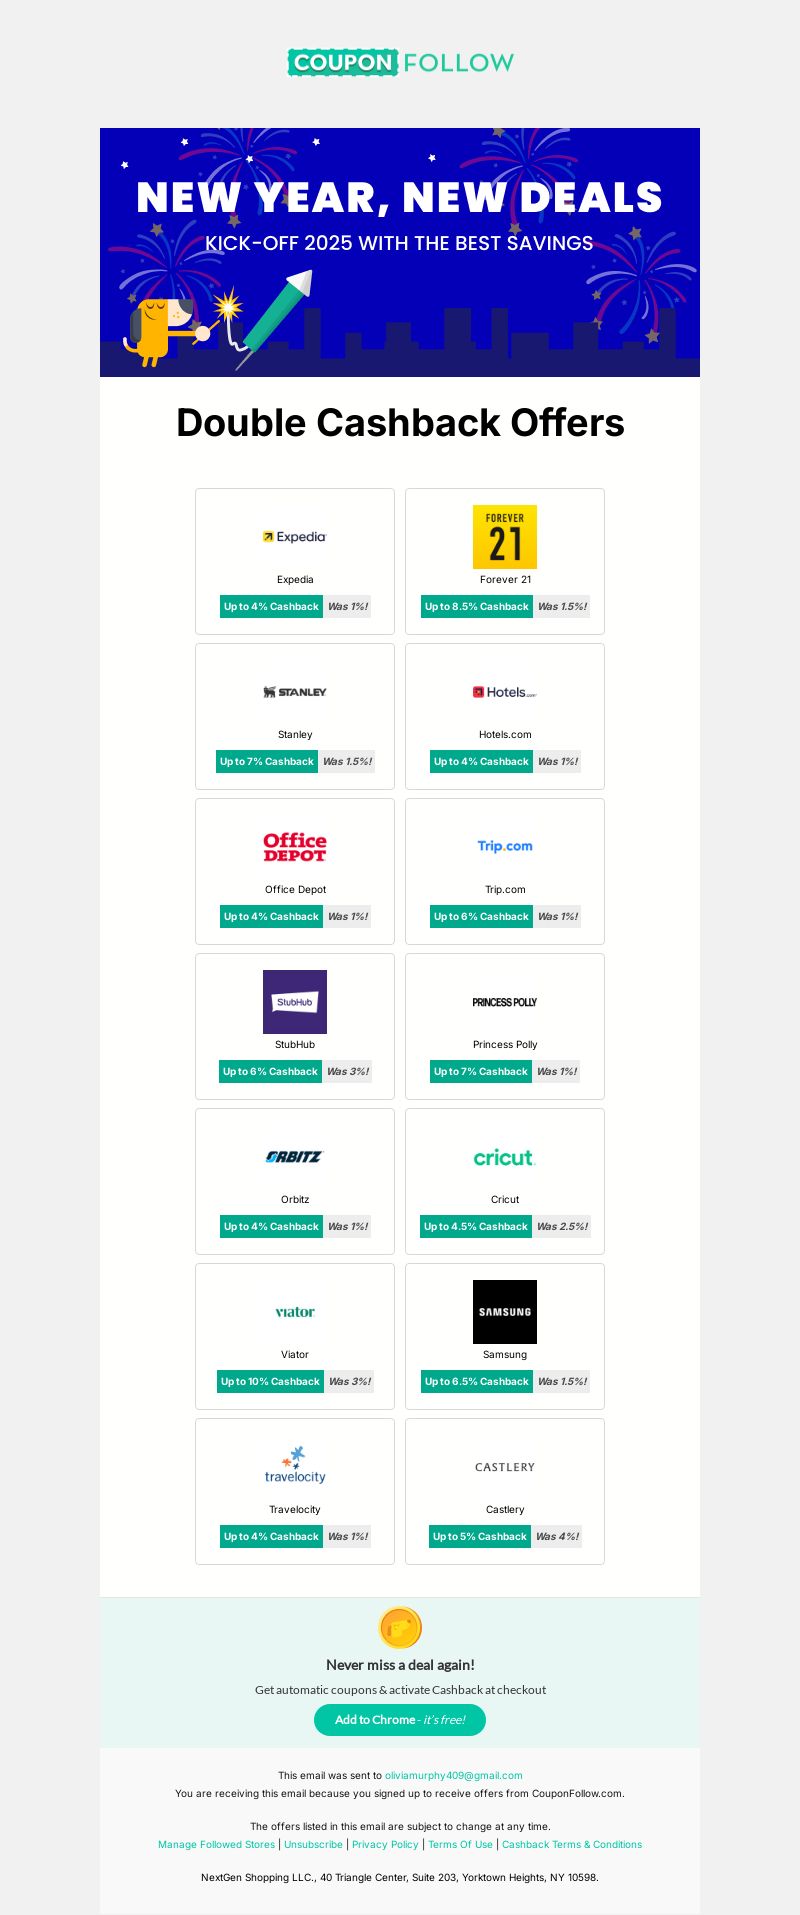Click the Forever 21 yellow logo
The width and height of the screenshot is (800, 1915).
(505, 537)
